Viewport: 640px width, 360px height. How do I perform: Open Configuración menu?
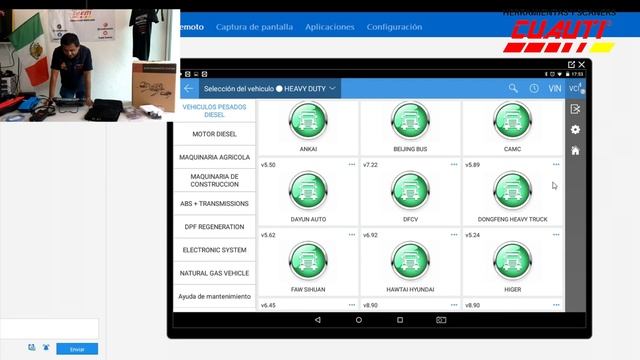click(x=394, y=27)
